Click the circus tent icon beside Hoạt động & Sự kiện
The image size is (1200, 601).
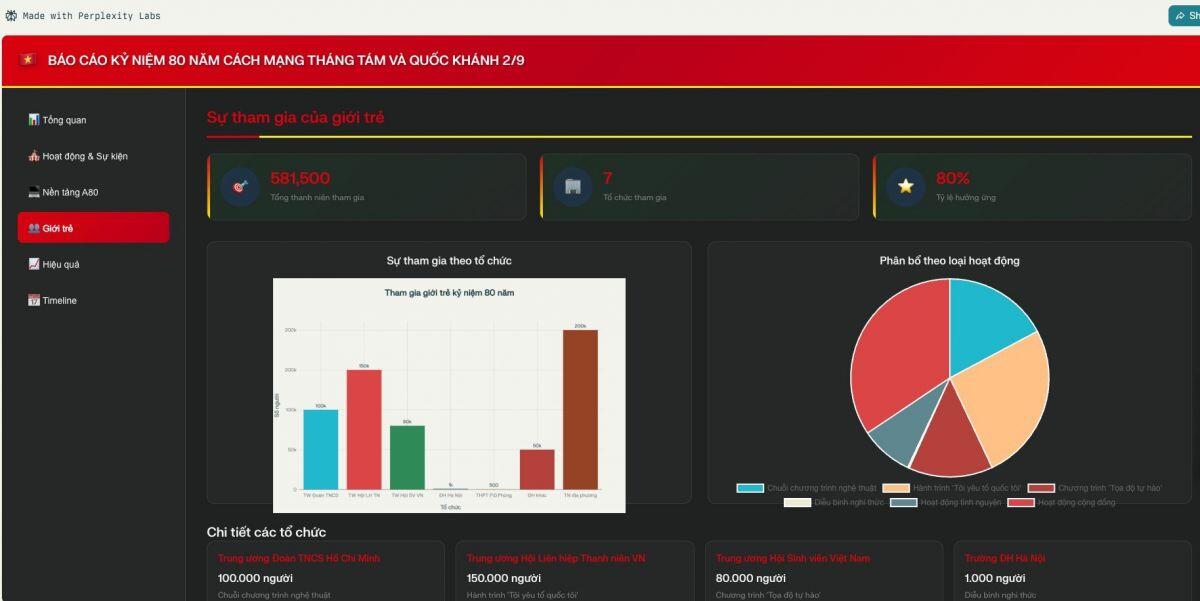click(34, 156)
